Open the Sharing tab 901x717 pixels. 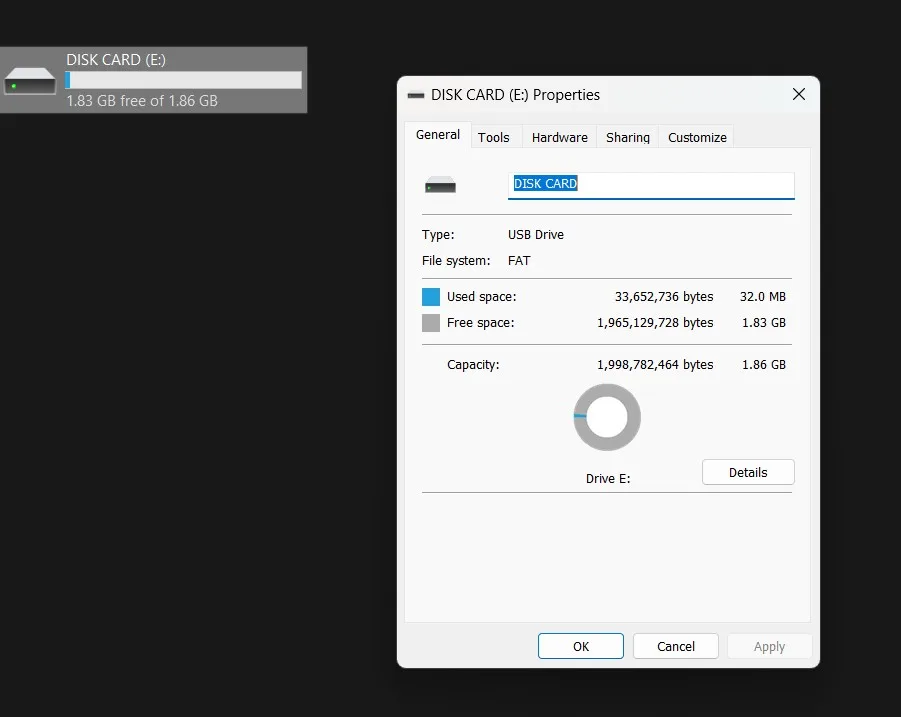pos(627,137)
